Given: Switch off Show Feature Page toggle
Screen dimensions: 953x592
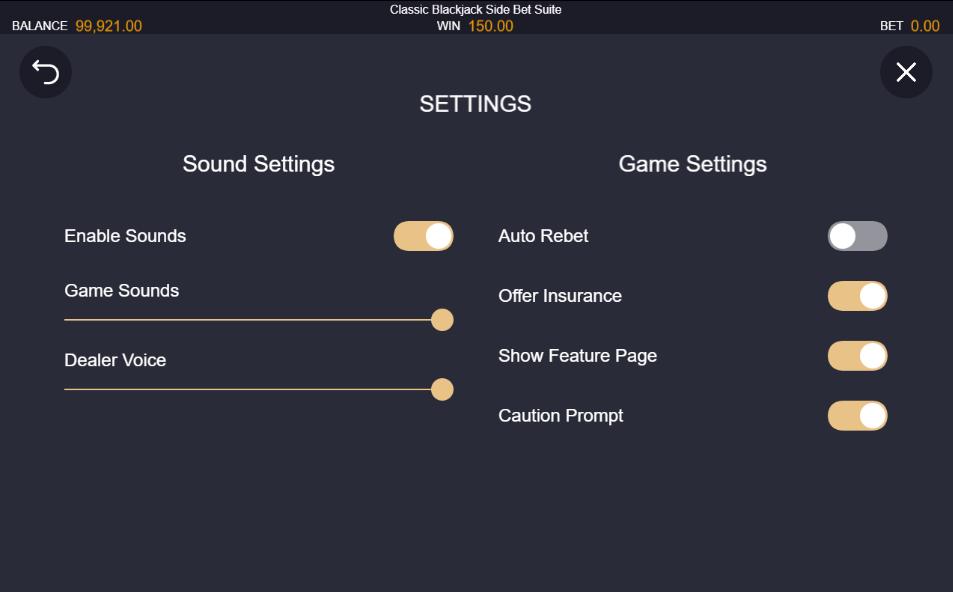Looking at the screenshot, I should tap(857, 356).
